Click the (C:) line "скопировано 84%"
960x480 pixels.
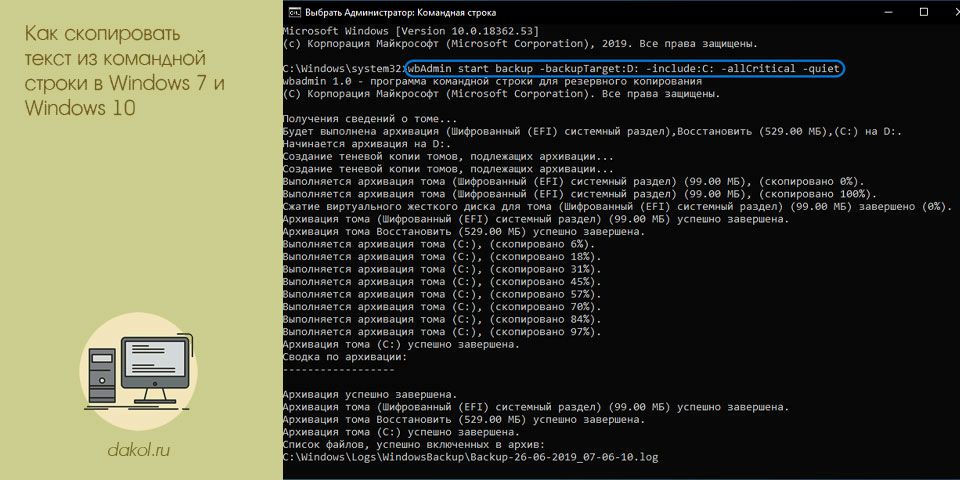click(x=442, y=319)
